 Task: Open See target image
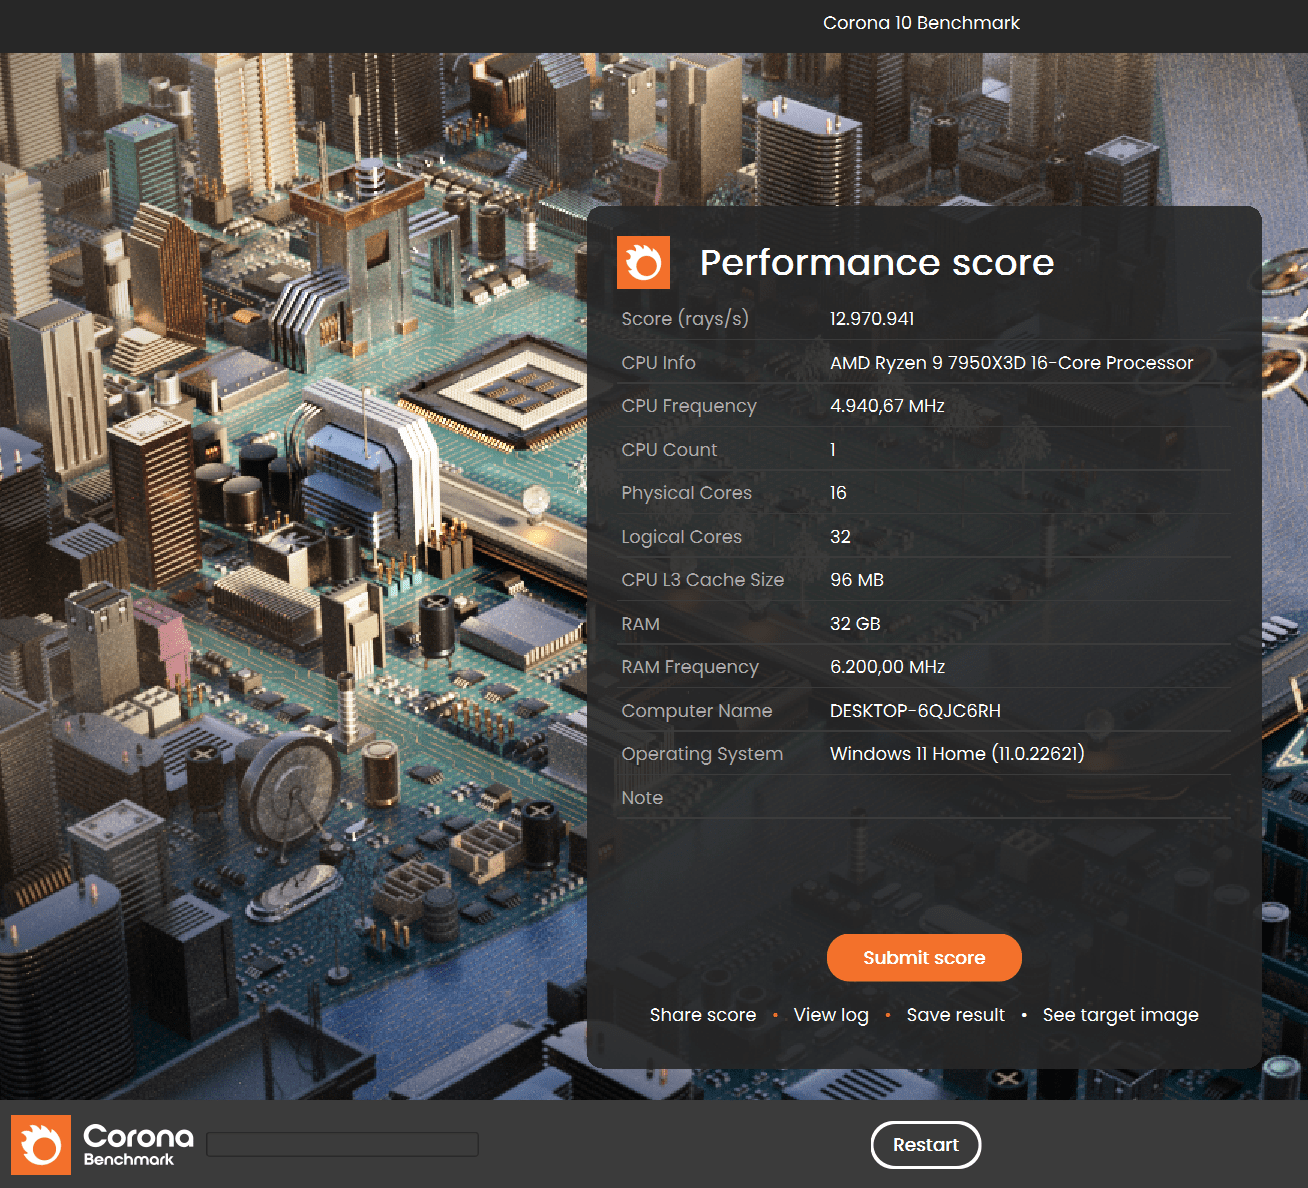1120,1015
